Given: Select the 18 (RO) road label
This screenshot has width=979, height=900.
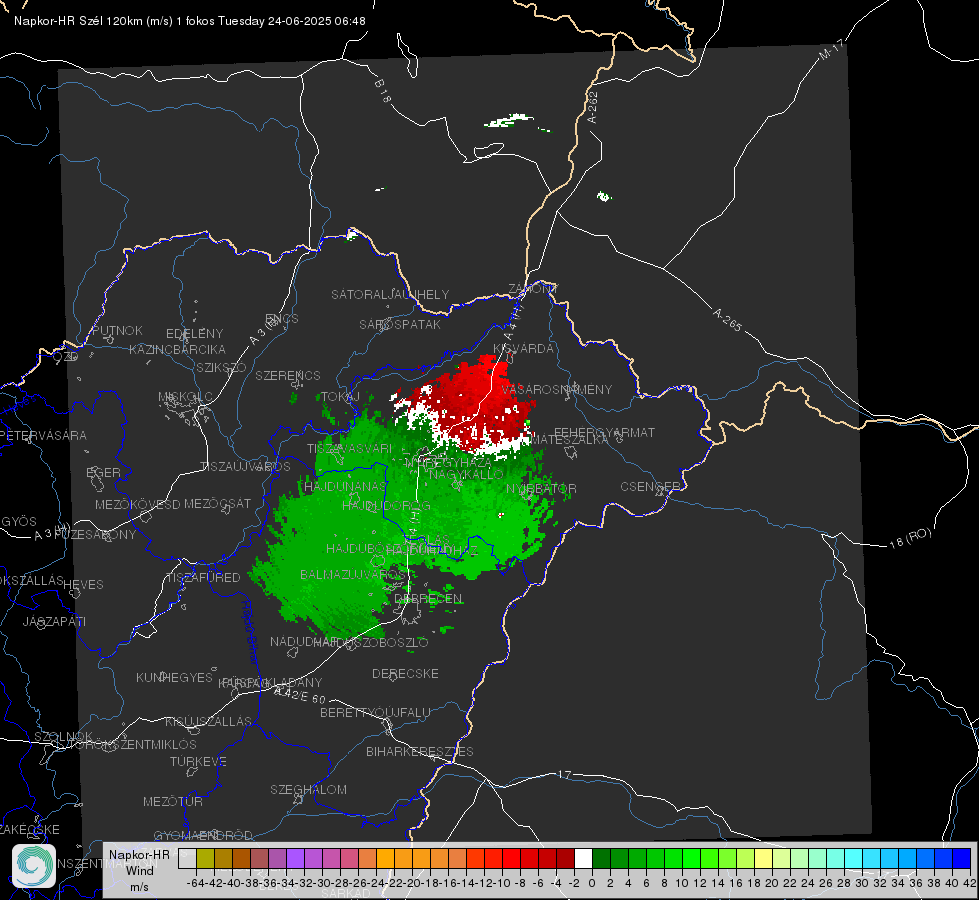Looking at the screenshot, I should tap(910, 538).
